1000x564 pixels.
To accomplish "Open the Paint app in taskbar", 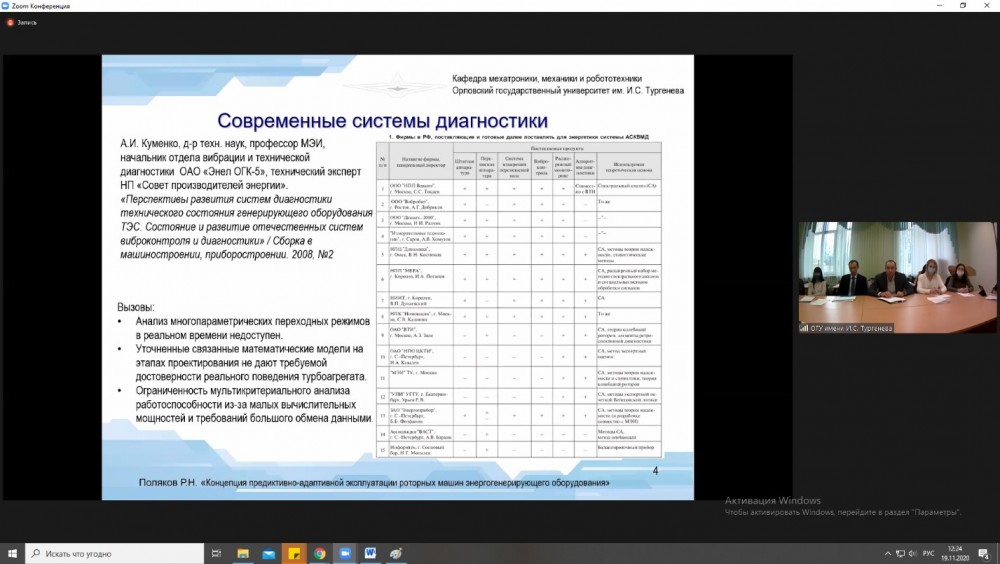I will click(x=395, y=553).
